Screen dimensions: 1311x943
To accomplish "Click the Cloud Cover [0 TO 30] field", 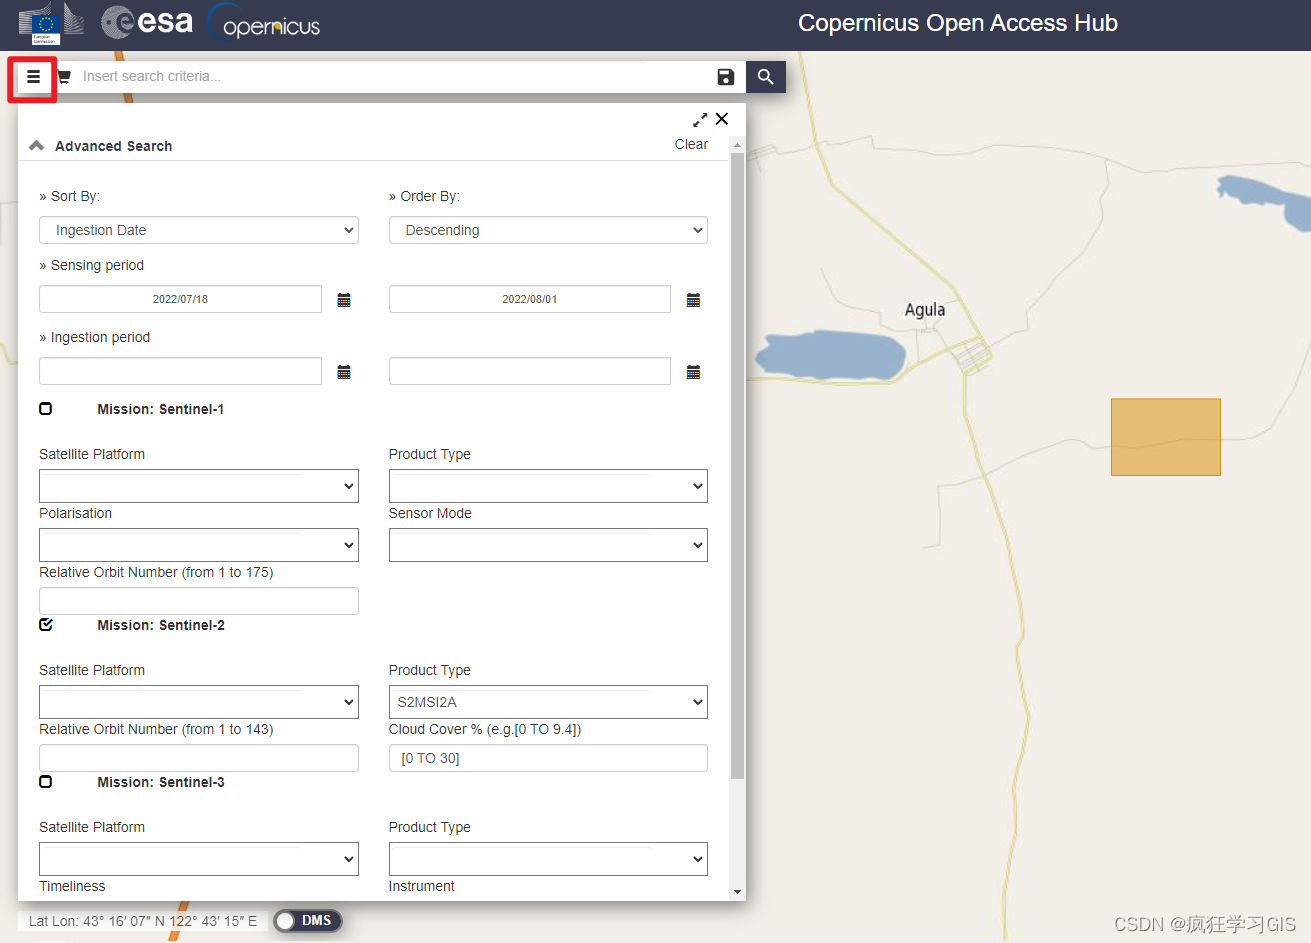I will click(x=548, y=758).
